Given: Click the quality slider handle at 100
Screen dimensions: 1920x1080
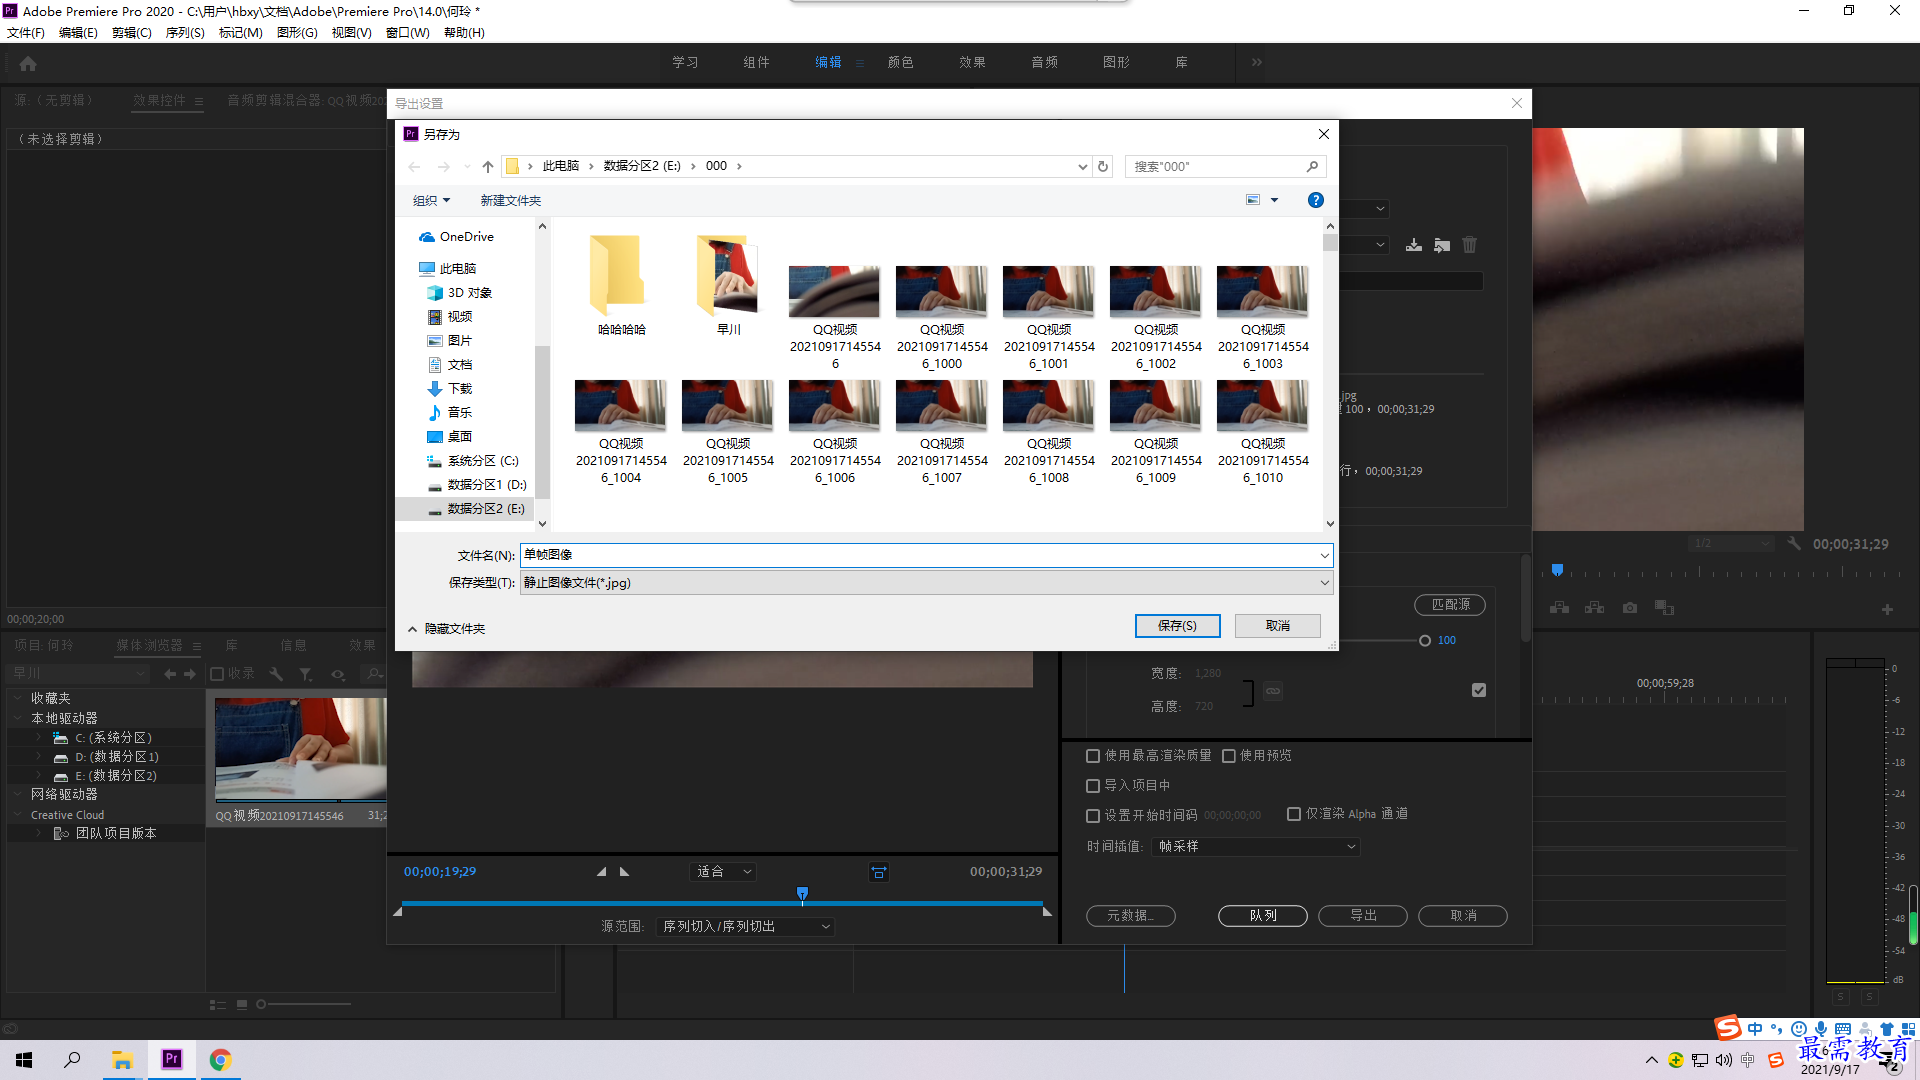Looking at the screenshot, I should (x=1425, y=641).
